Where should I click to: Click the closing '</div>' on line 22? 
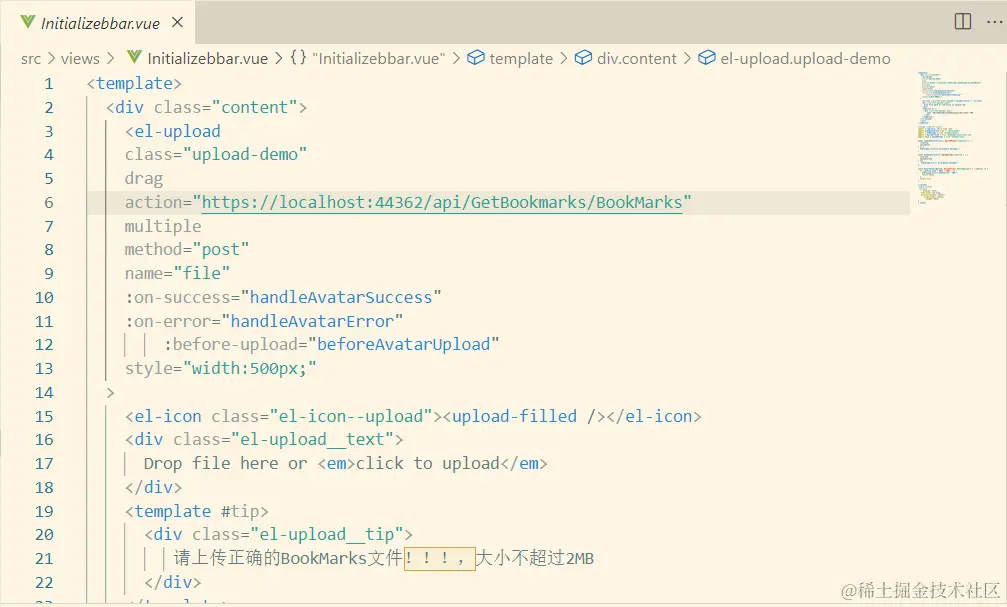coord(173,583)
